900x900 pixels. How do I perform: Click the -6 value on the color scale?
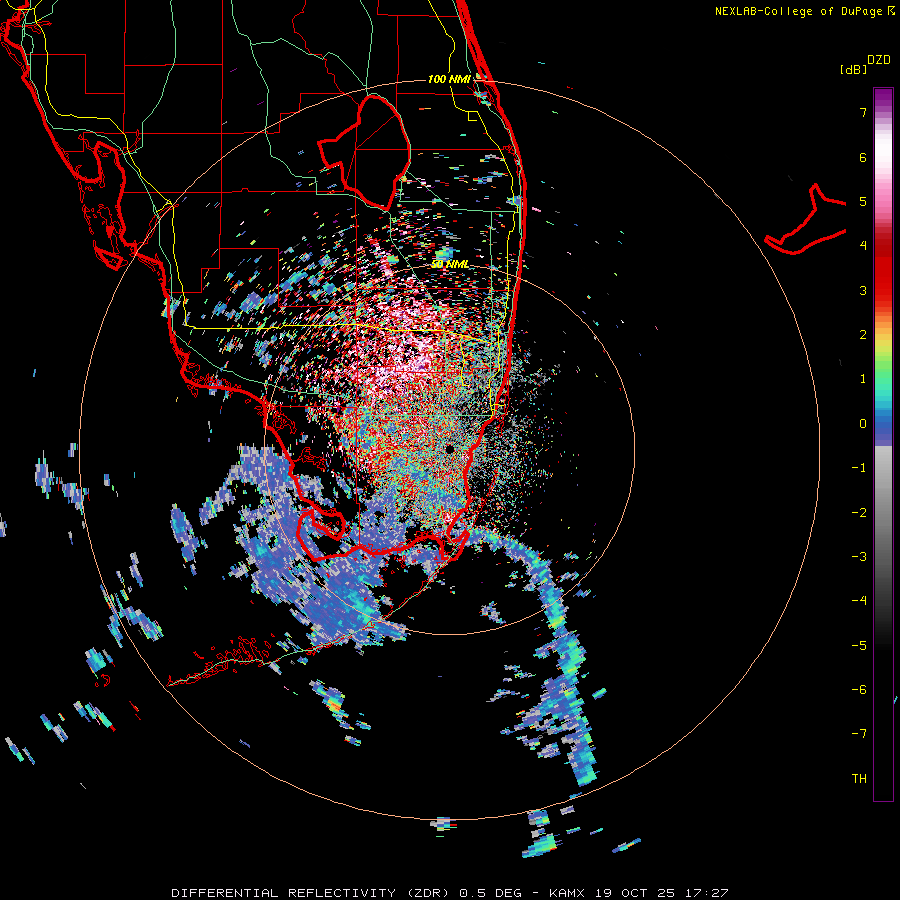coord(859,689)
